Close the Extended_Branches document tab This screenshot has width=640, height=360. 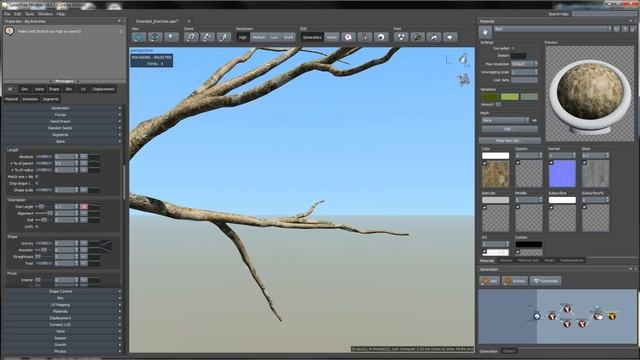(189, 21)
